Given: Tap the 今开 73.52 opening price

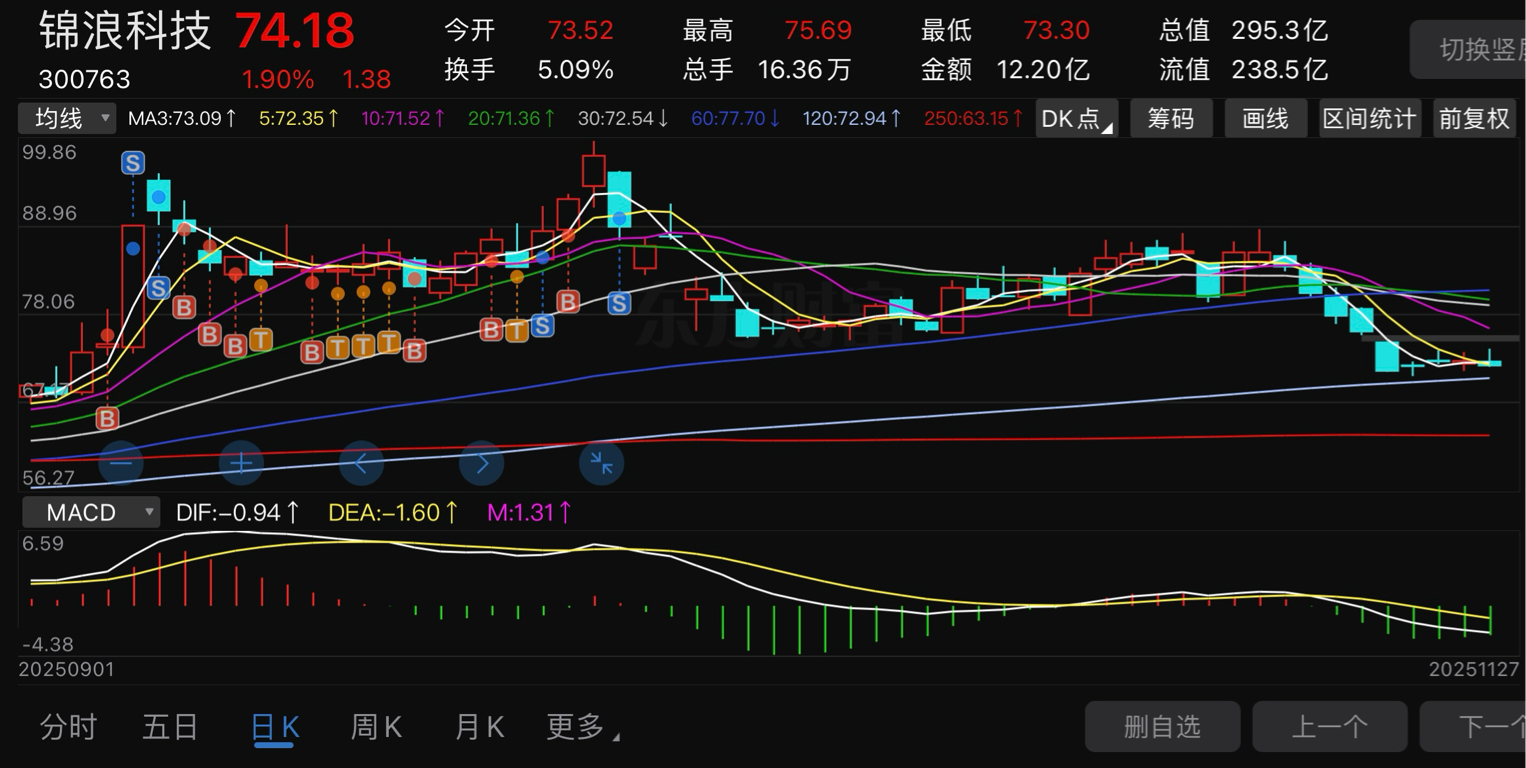Looking at the screenshot, I should 529,31.
